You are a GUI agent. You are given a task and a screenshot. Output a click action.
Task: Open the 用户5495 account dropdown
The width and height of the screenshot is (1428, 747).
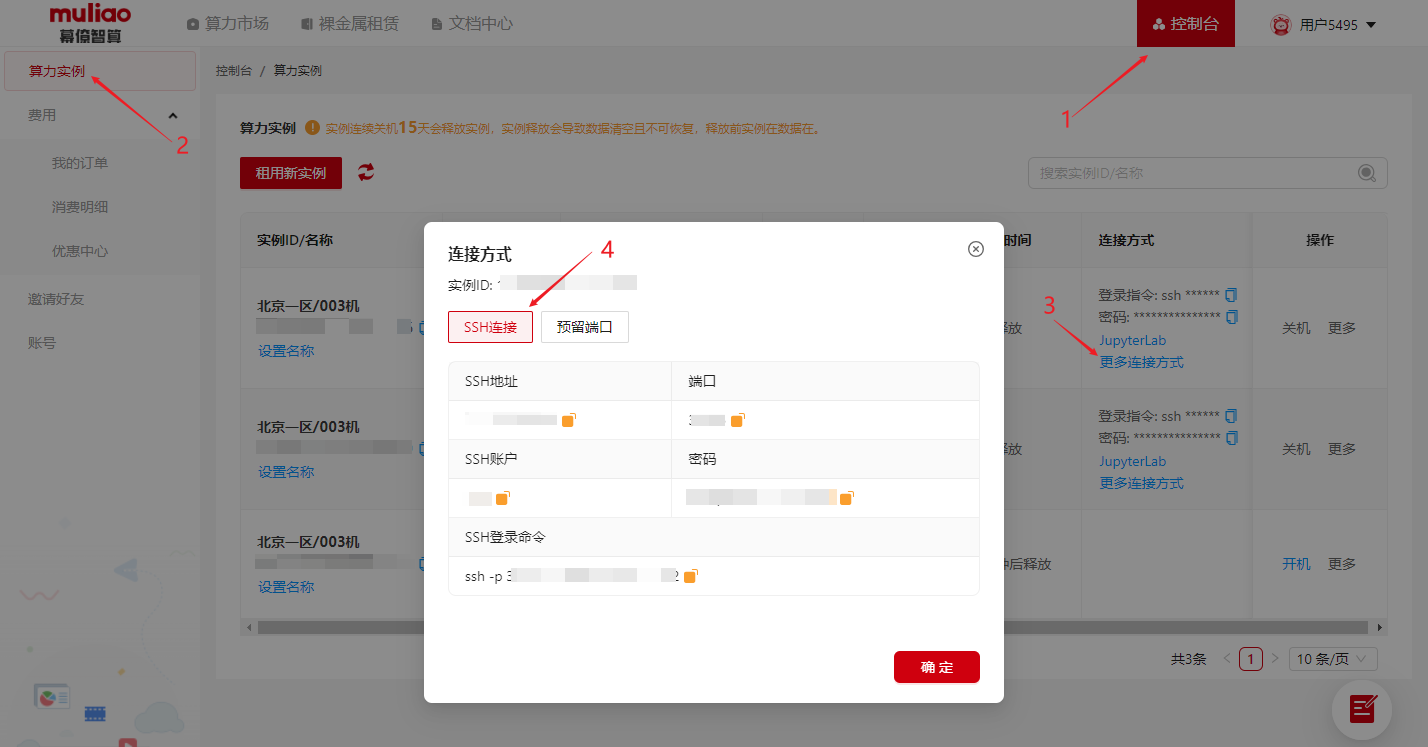pyautogui.click(x=1324, y=24)
